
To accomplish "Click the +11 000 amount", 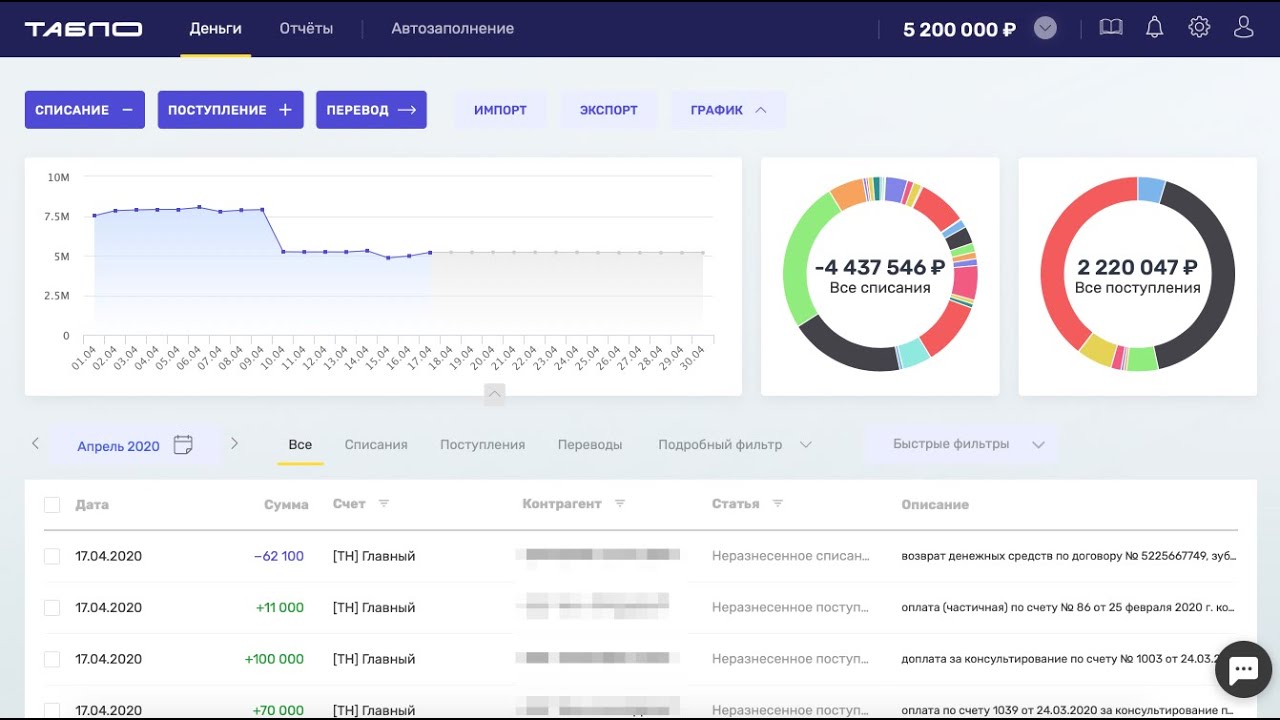I will [280, 608].
